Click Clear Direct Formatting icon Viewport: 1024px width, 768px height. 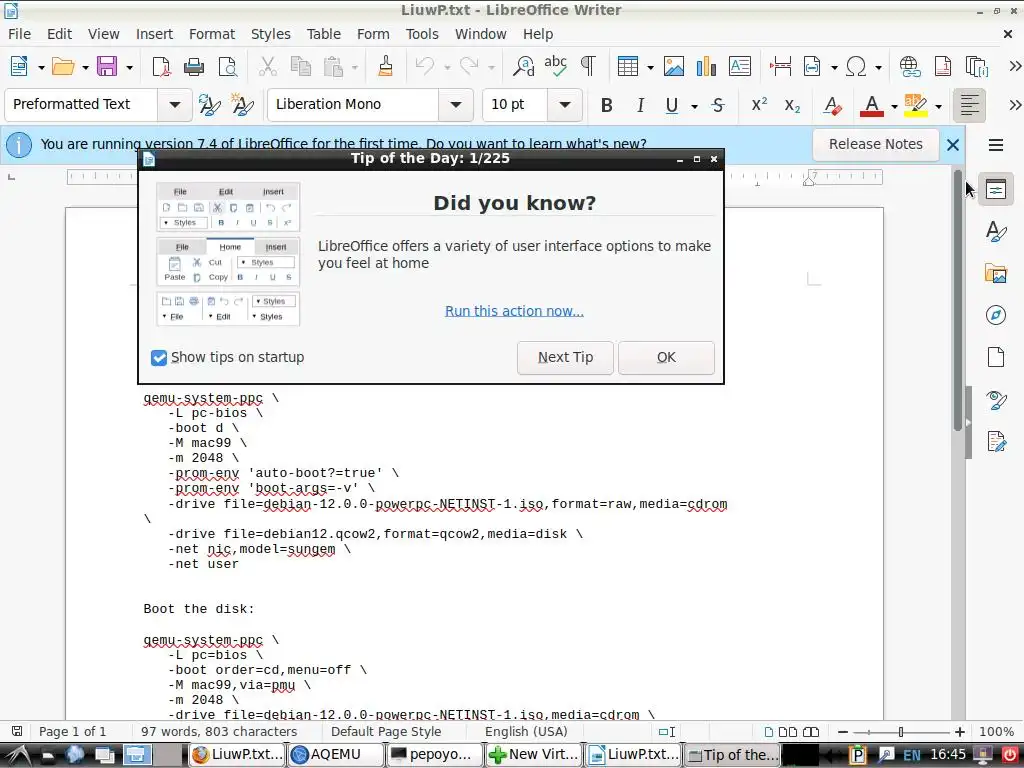coord(832,105)
